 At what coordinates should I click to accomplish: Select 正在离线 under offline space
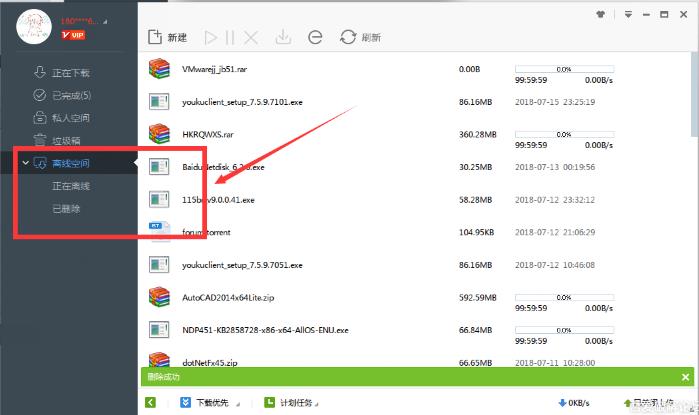71,186
